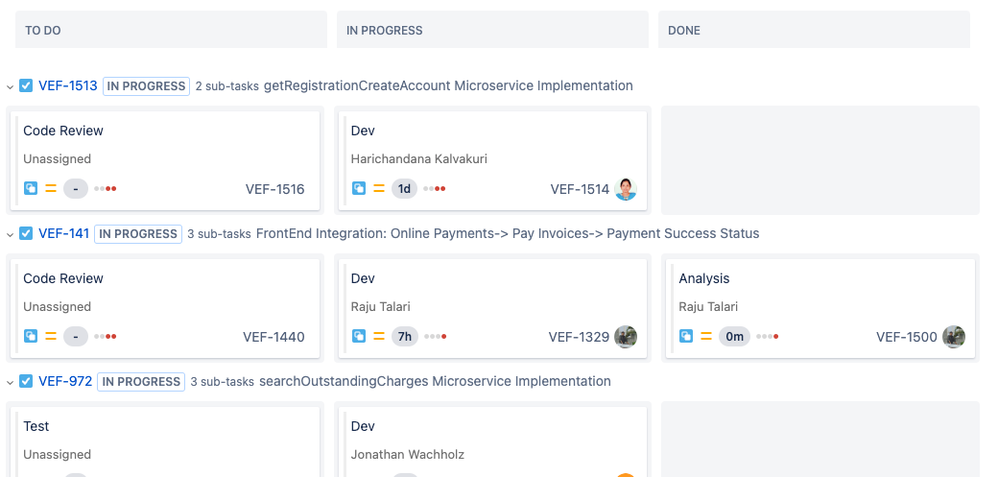Open VEF-1440 issue key on card

point(274,336)
